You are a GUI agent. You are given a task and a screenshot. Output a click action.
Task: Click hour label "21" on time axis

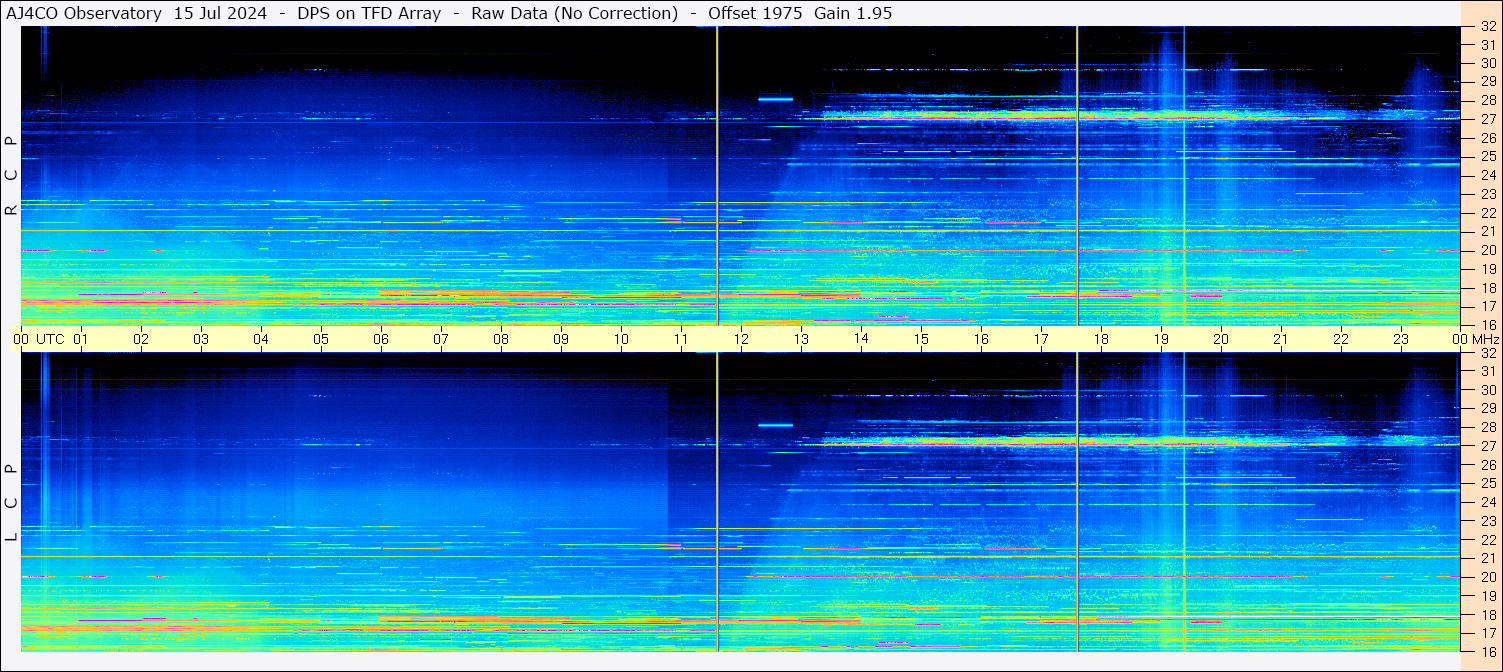[1281, 339]
